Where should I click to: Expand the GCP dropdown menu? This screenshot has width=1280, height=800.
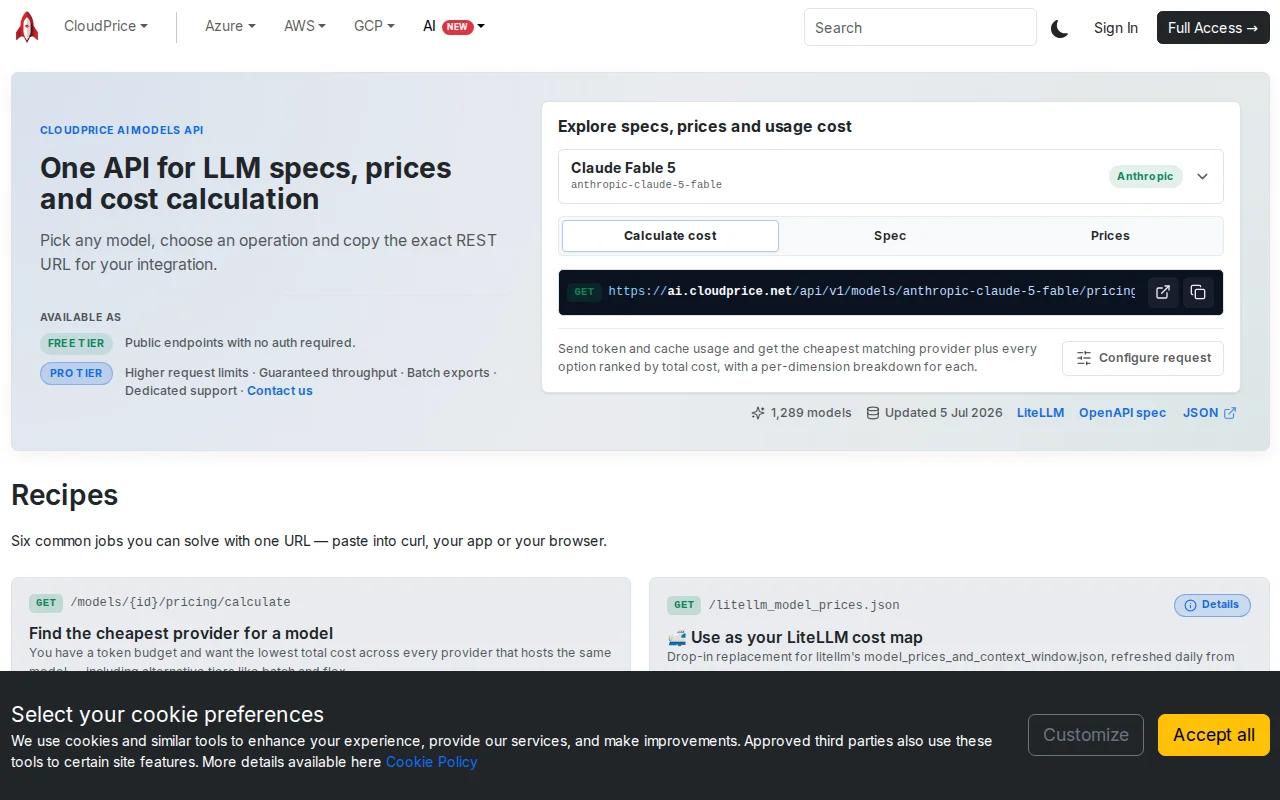(374, 26)
